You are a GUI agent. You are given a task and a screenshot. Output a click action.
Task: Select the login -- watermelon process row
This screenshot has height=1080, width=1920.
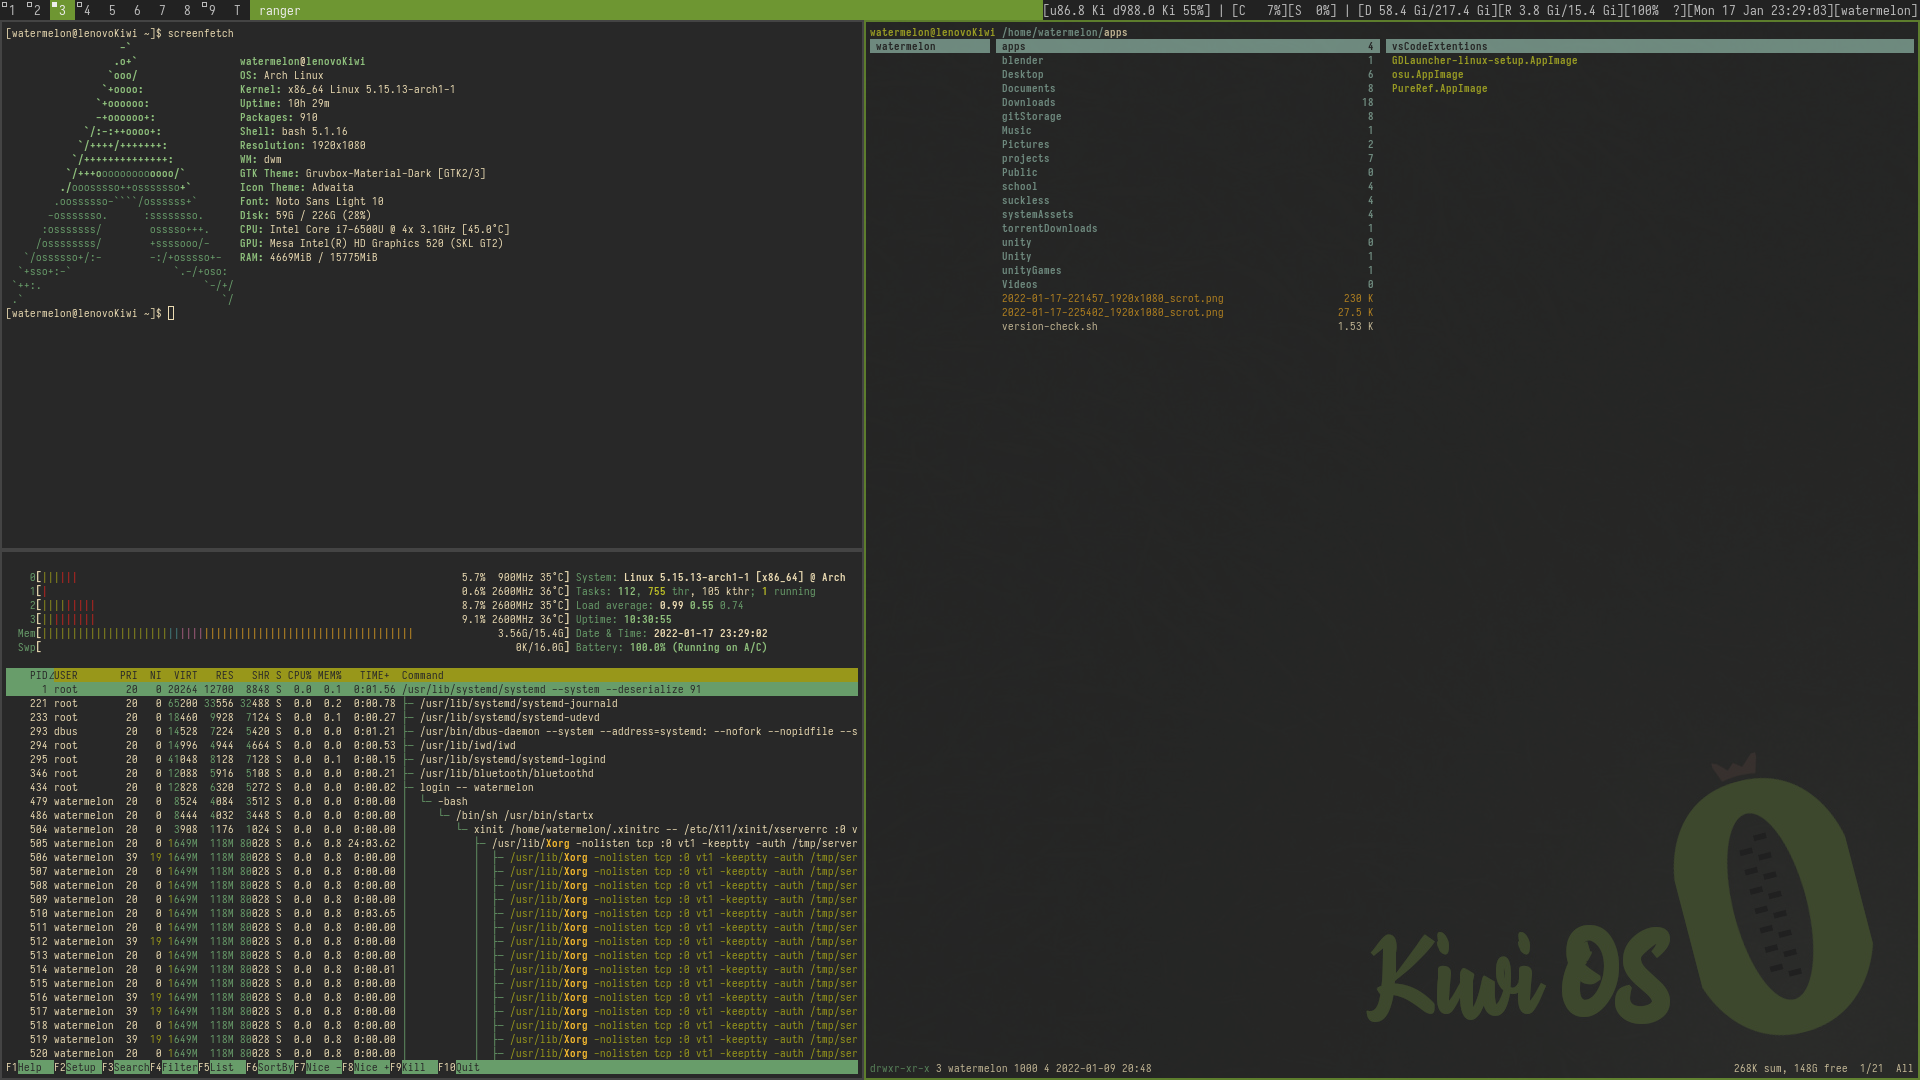[432, 788]
